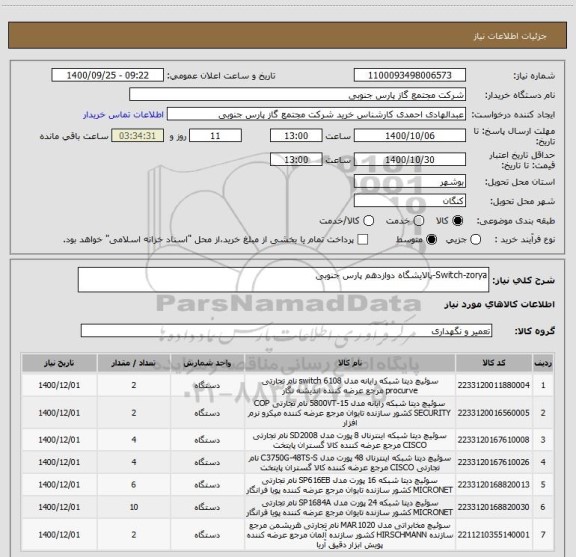Click quantity 6 in SP616EB row

[x=134, y=485]
